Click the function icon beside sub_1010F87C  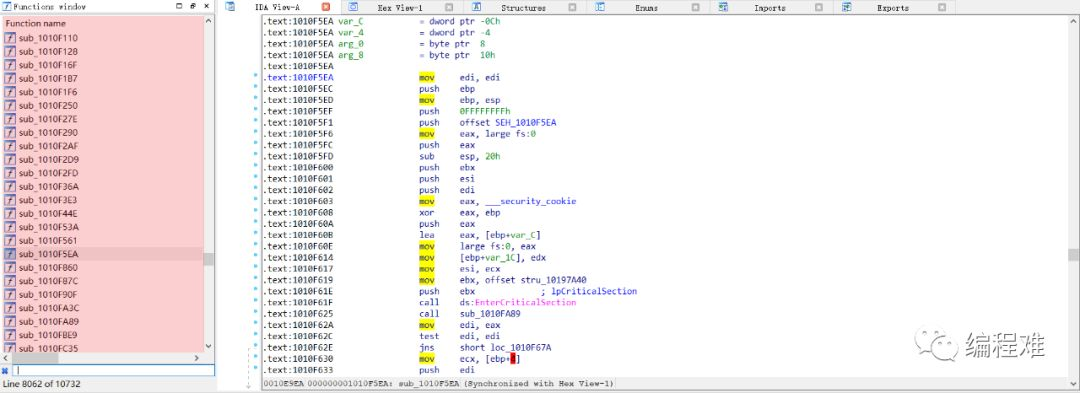[10, 281]
